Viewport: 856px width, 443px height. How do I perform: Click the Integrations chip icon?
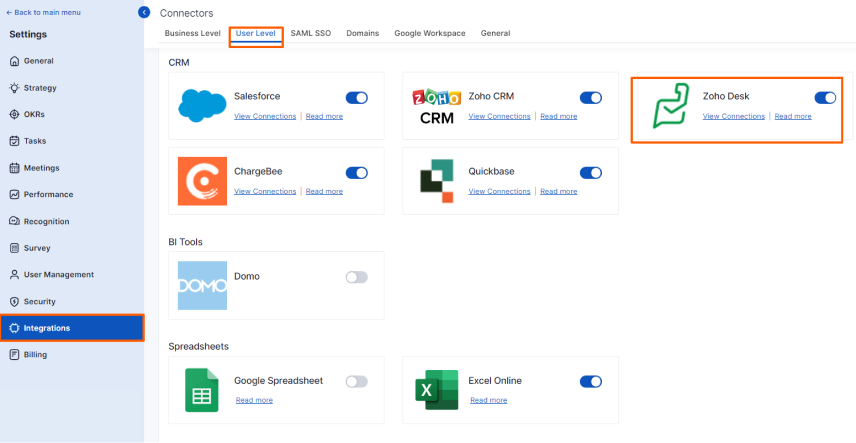point(15,328)
